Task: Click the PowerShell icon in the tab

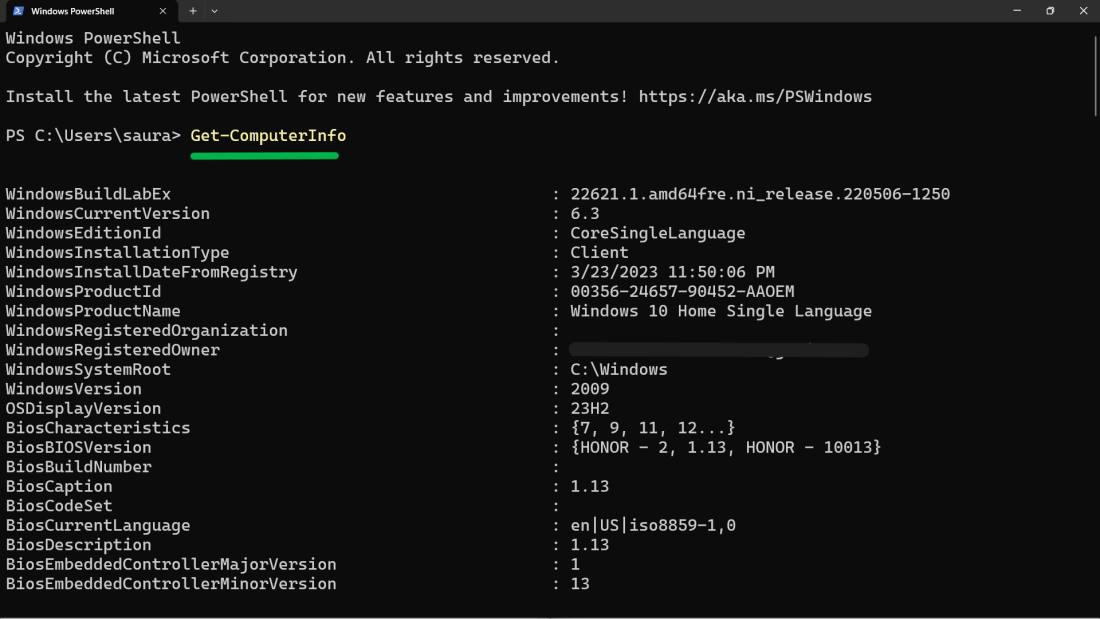Action: [18, 11]
